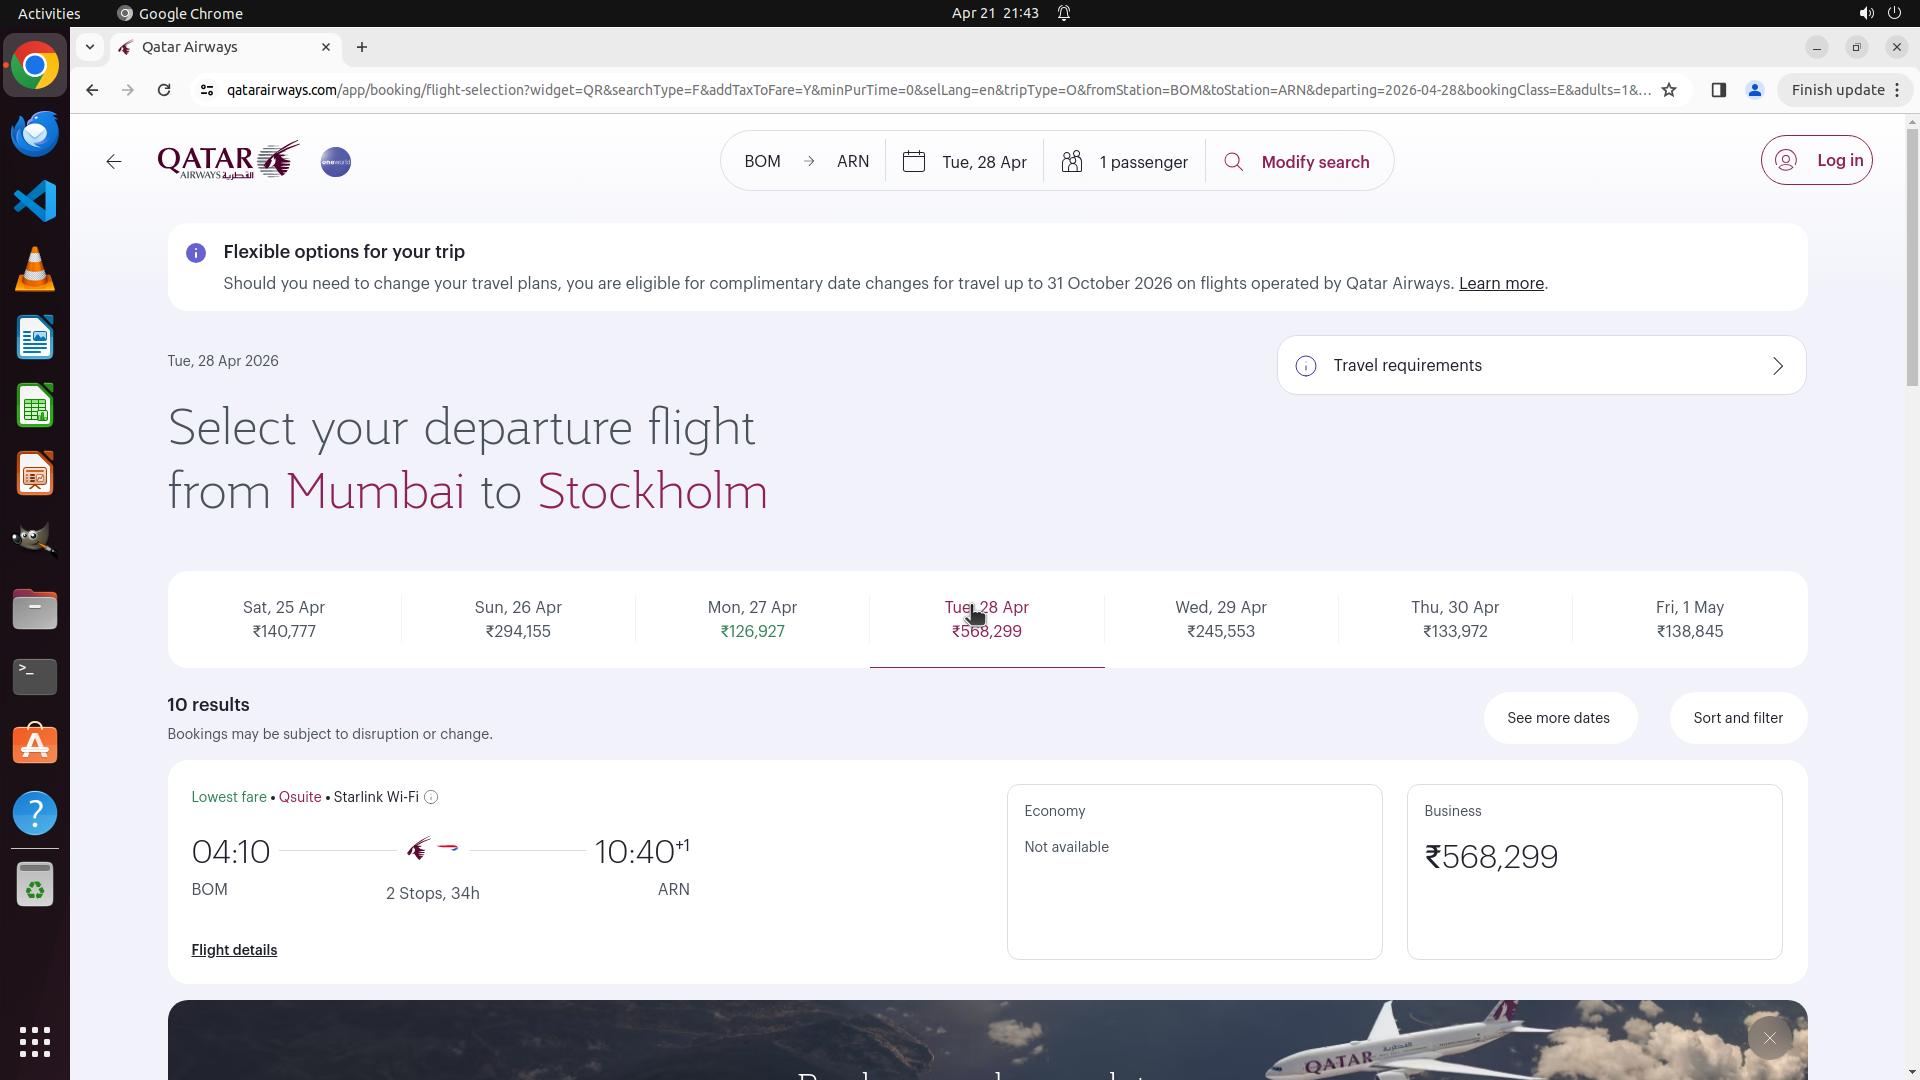1920x1080 pixels.
Task: Close the promotional banner
Action: [x=1769, y=1038]
